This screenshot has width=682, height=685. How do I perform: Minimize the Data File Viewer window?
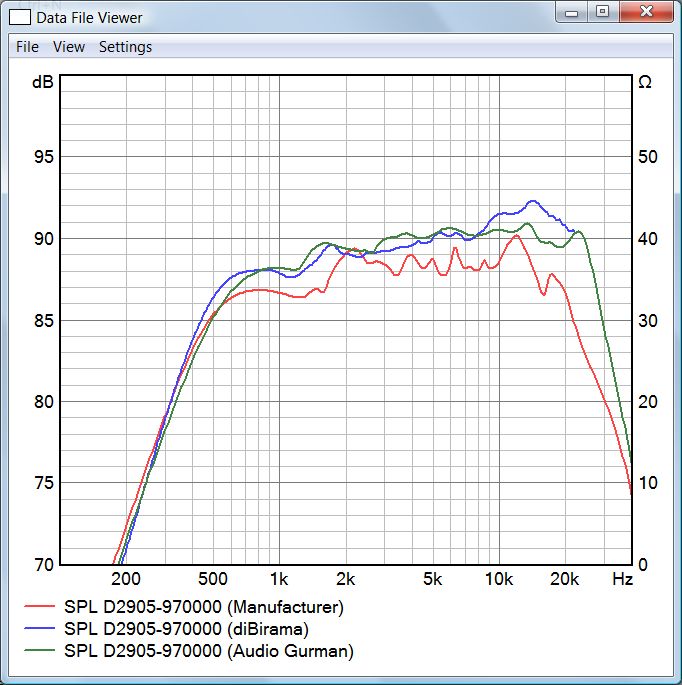point(571,12)
